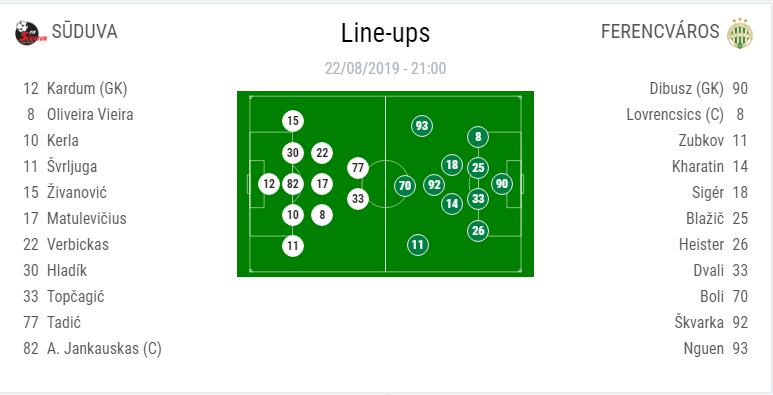
Task: Open the SŪDUVA team name
Action: (x=84, y=32)
